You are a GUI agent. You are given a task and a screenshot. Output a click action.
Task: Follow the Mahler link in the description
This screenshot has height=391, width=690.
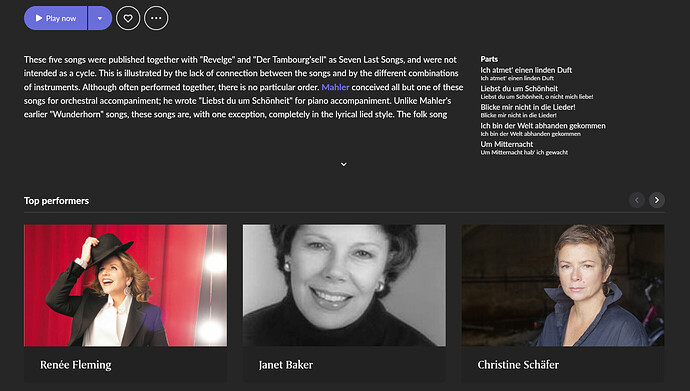tap(335, 87)
